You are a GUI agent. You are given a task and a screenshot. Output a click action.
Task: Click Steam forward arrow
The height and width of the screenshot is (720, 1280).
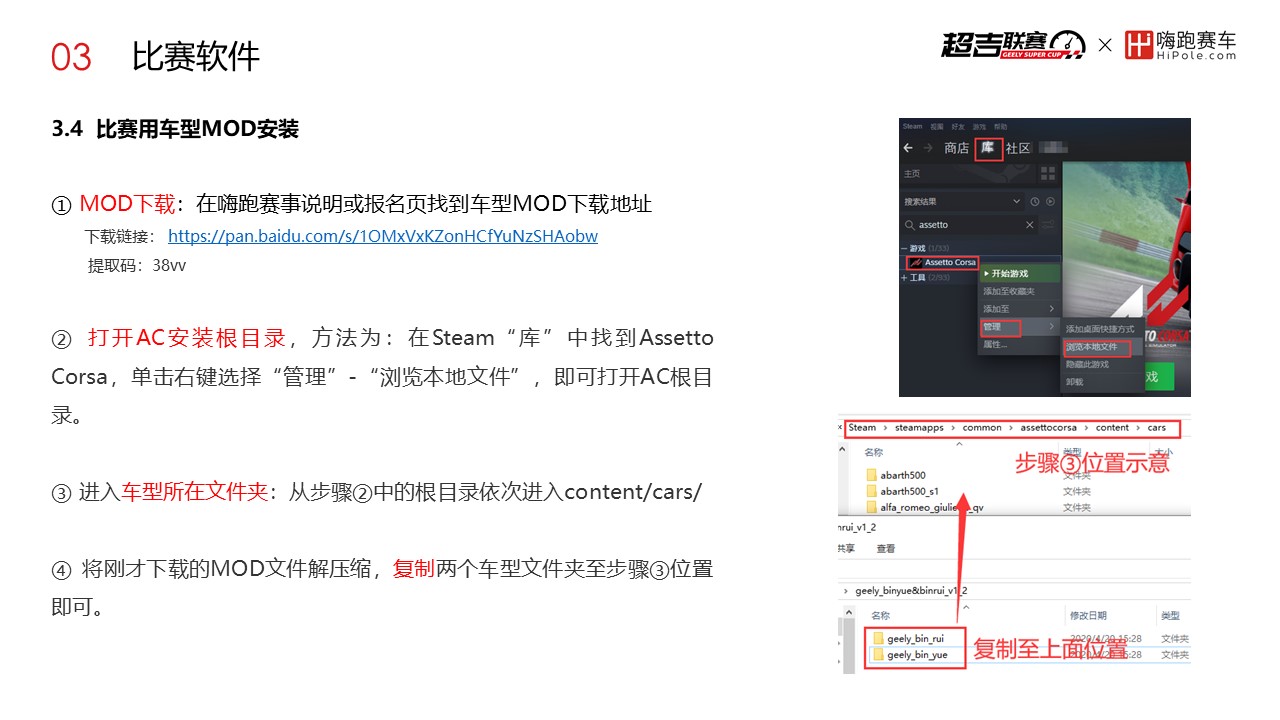point(928,148)
